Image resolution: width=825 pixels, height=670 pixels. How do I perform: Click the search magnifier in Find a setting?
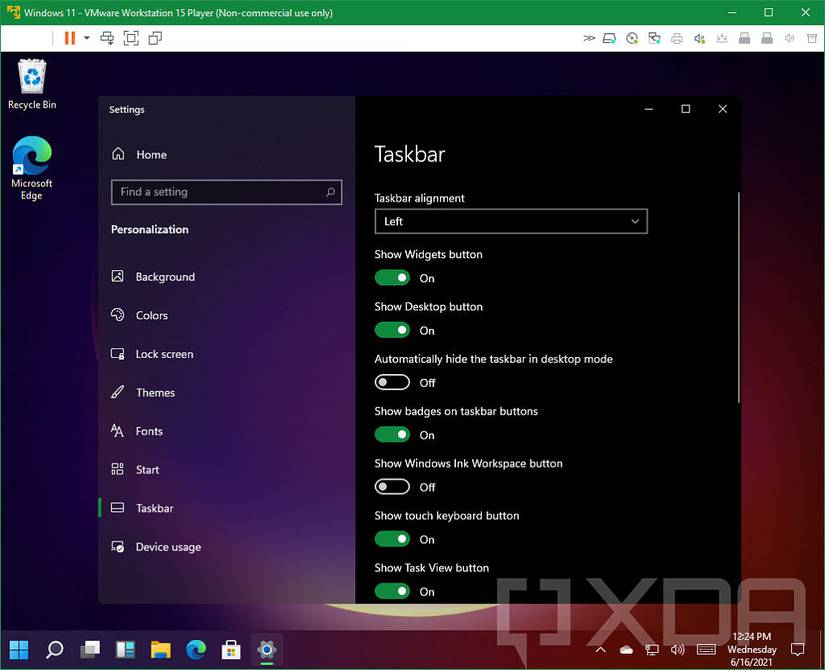click(x=330, y=192)
